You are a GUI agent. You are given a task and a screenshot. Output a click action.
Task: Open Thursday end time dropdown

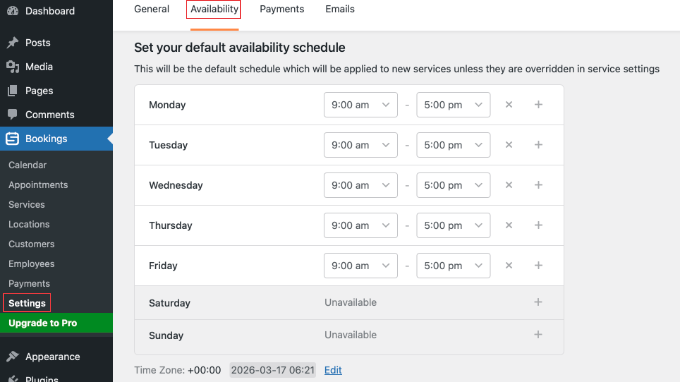pos(453,225)
